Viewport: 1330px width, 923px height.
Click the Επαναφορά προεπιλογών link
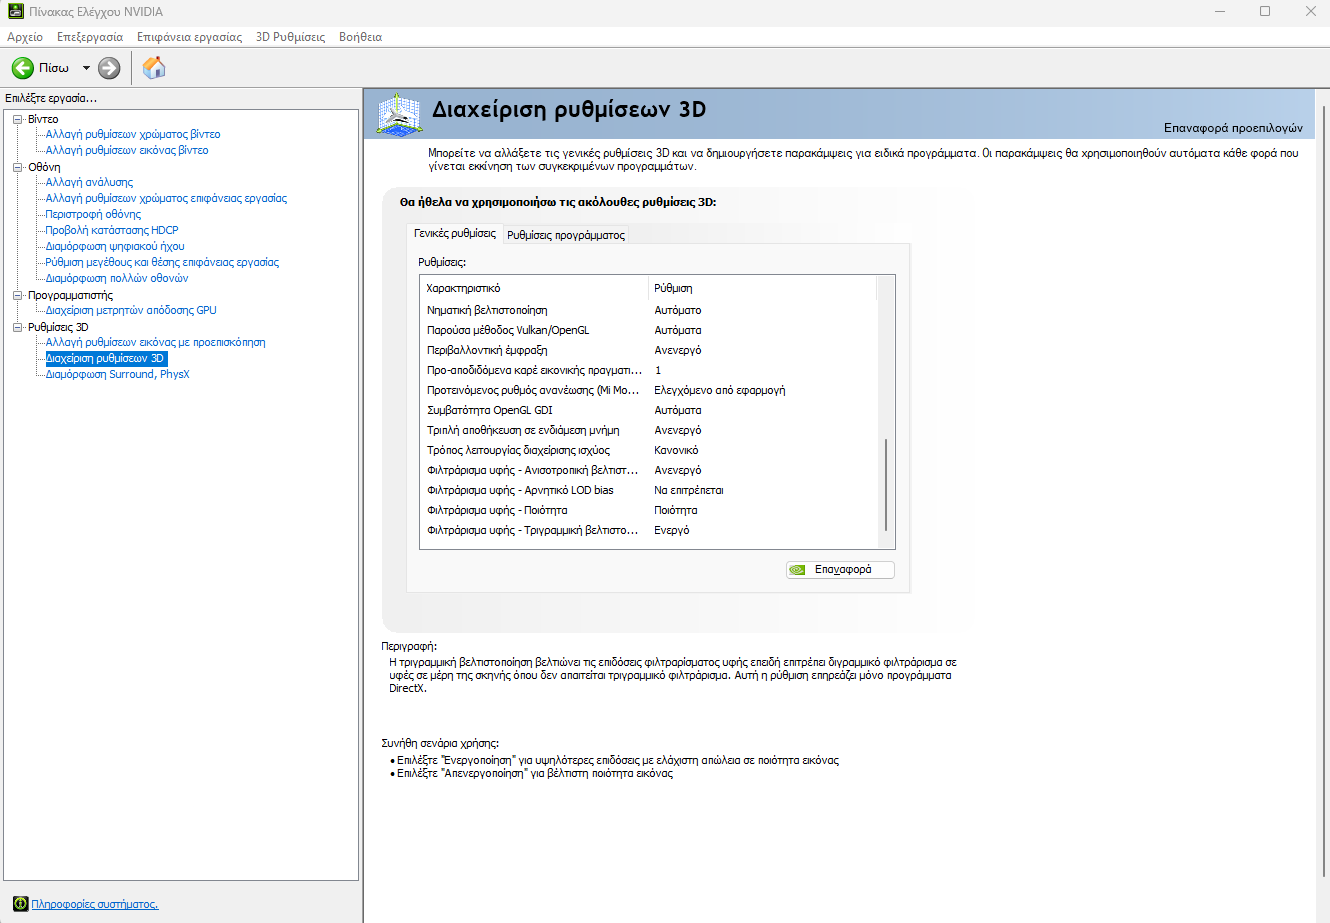point(1233,128)
